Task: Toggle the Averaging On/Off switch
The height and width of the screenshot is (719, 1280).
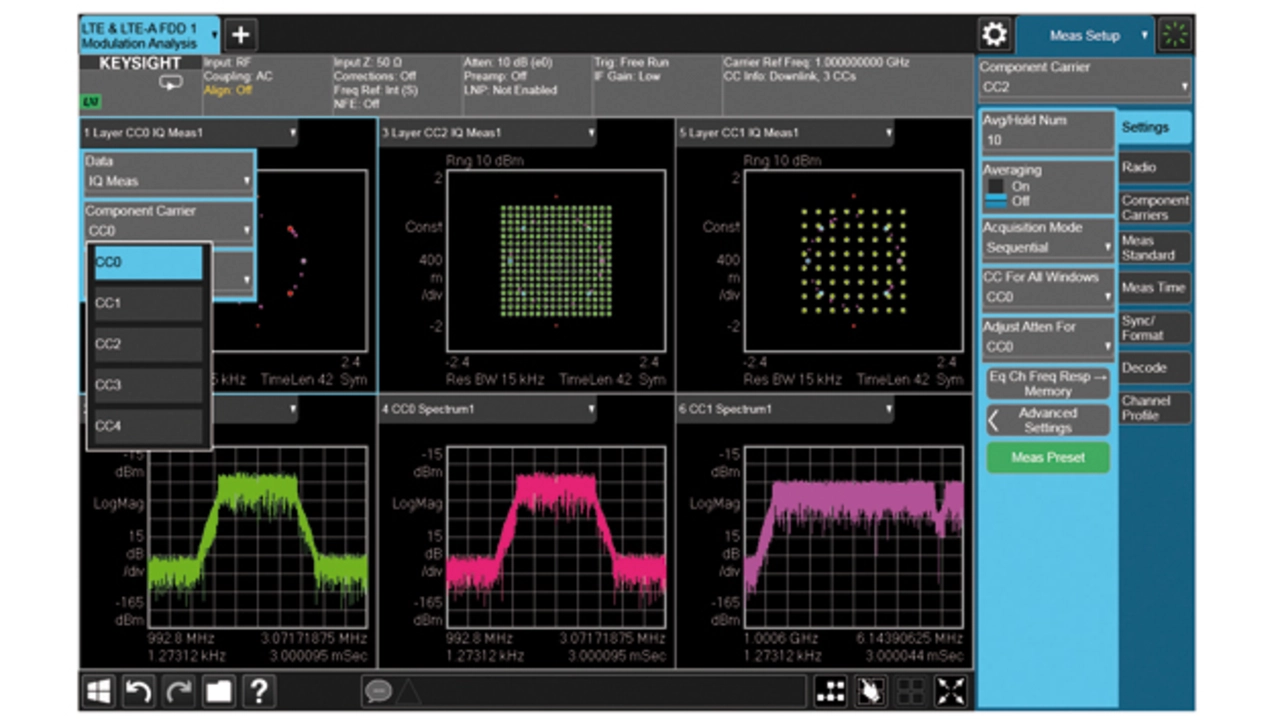Action: (996, 193)
